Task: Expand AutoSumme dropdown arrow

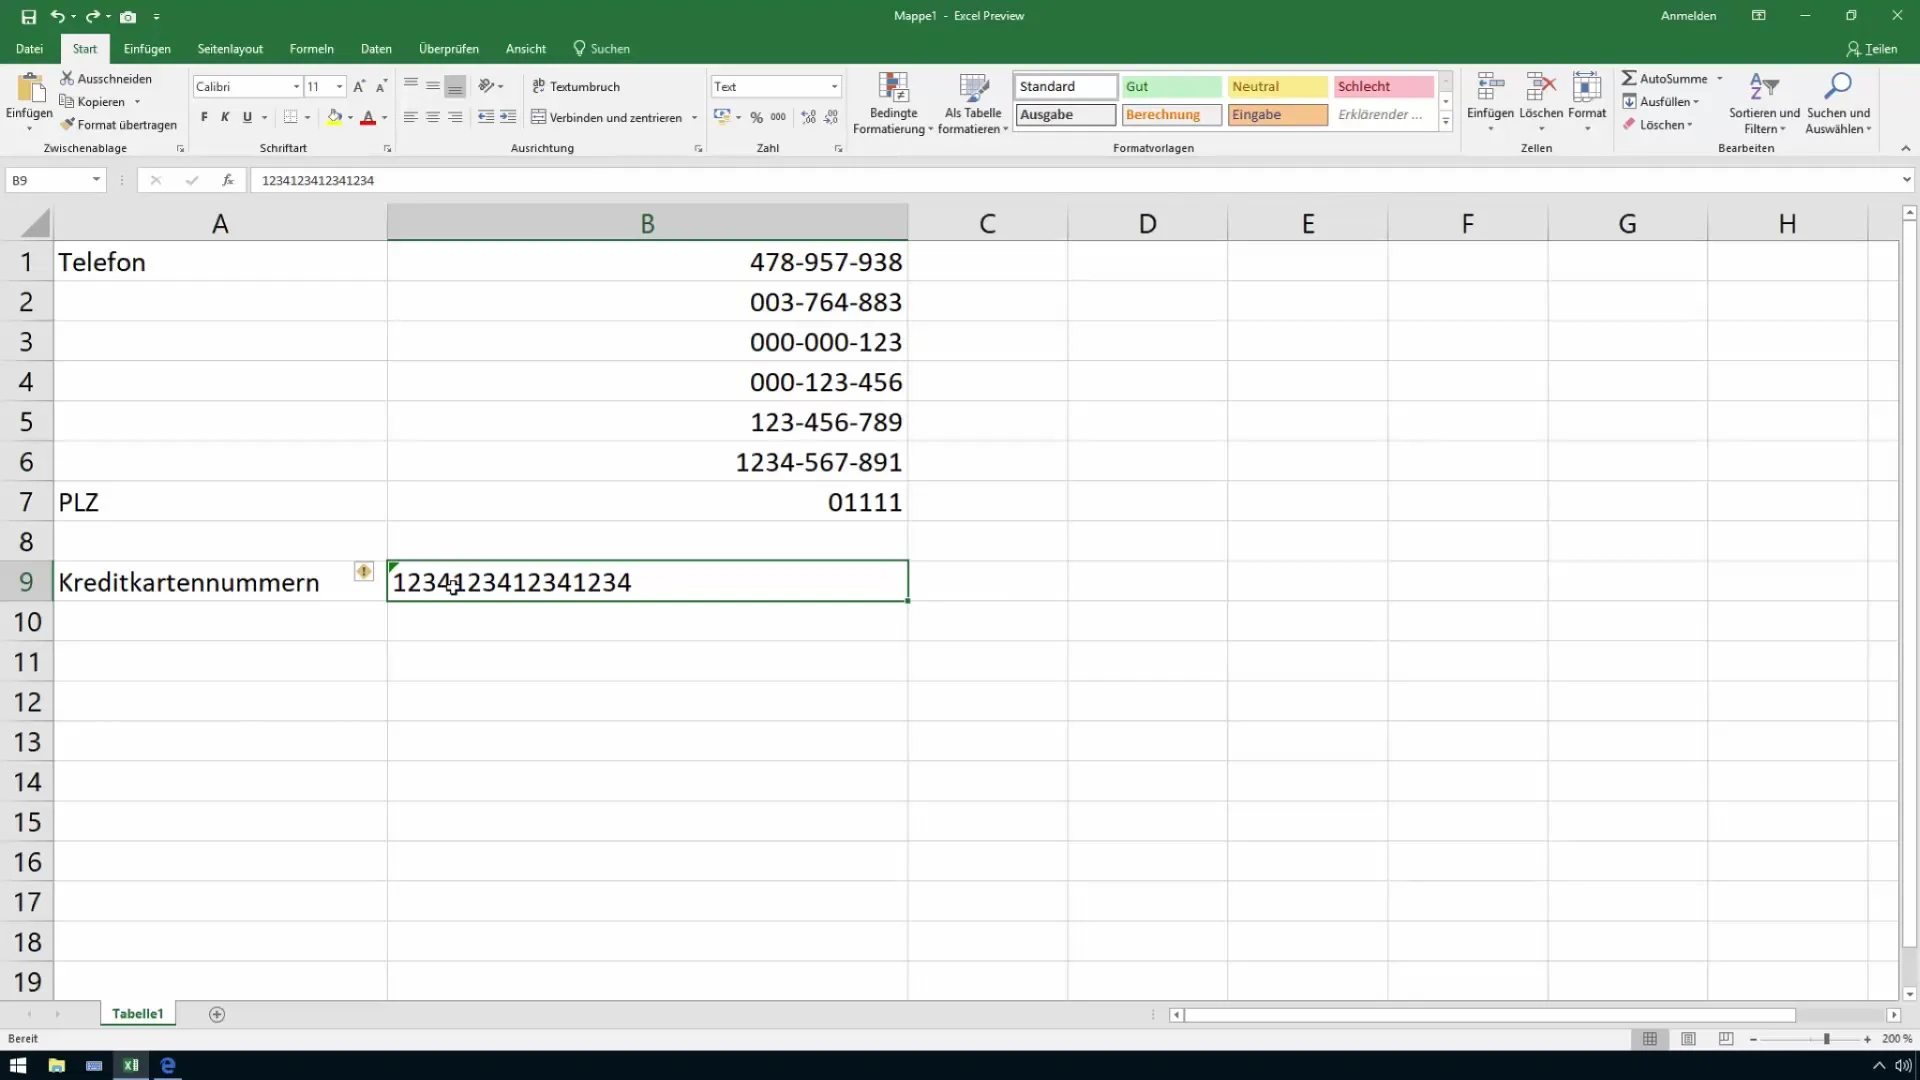Action: click(1720, 78)
